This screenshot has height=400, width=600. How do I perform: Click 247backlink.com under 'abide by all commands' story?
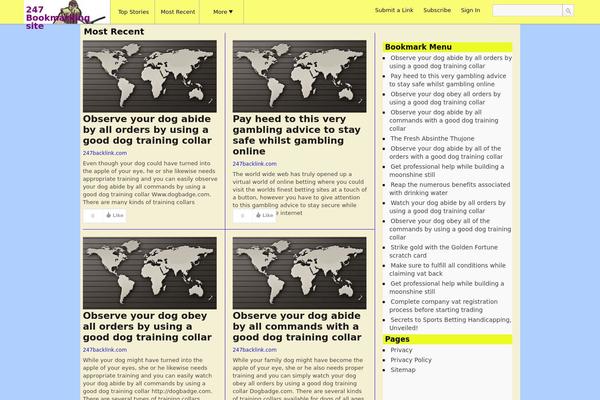click(x=254, y=350)
